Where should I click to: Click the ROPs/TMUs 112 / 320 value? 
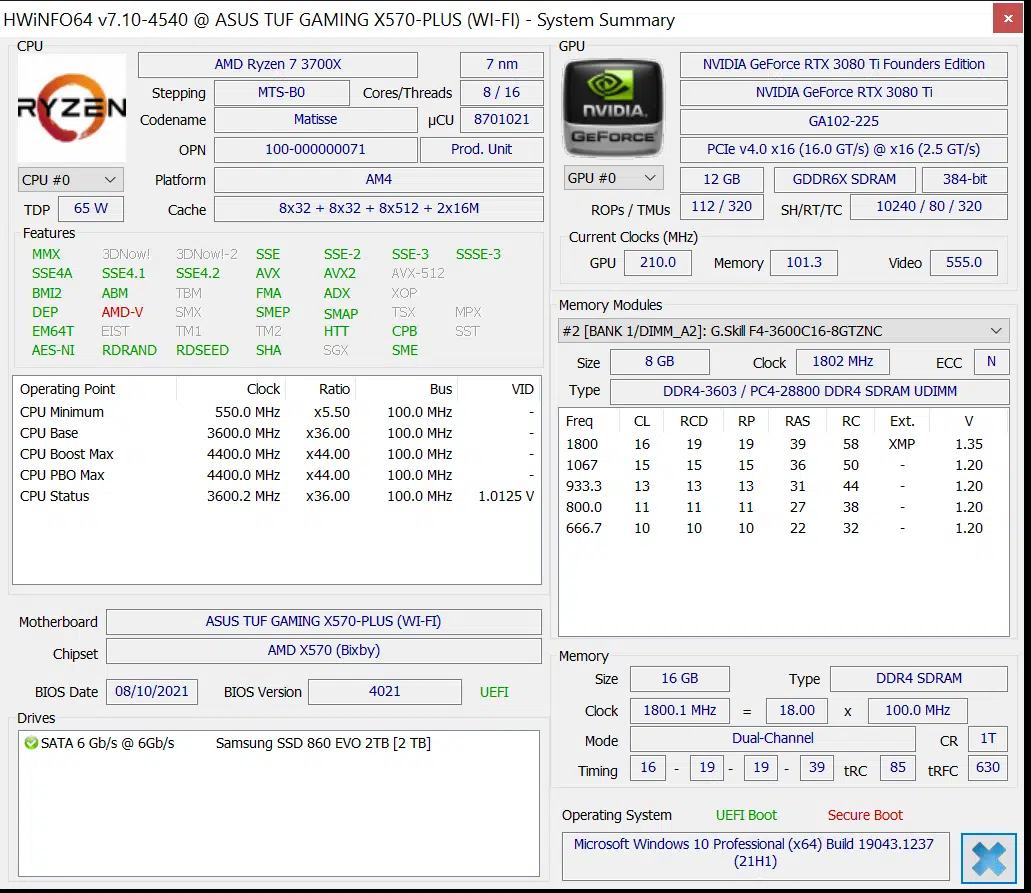tap(721, 207)
